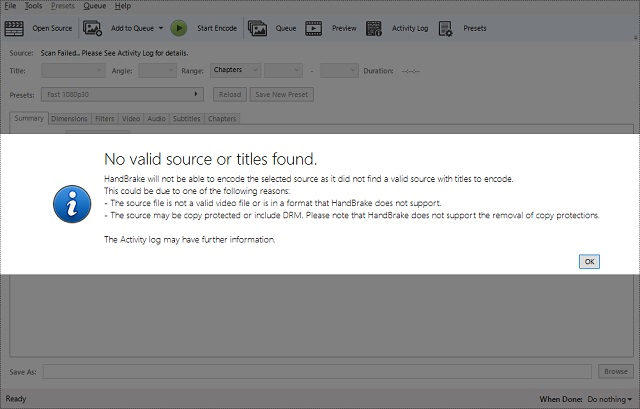Switch to the Video tab
The width and height of the screenshot is (640, 409).
click(x=131, y=119)
